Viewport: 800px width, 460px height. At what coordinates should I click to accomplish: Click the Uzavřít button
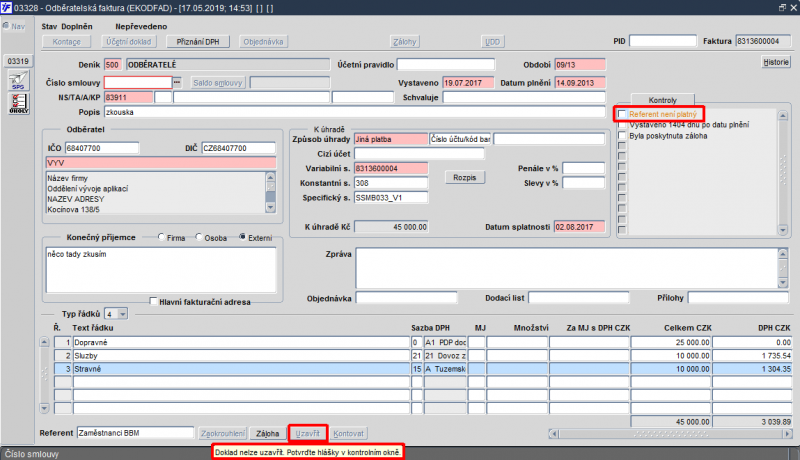(308, 433)
